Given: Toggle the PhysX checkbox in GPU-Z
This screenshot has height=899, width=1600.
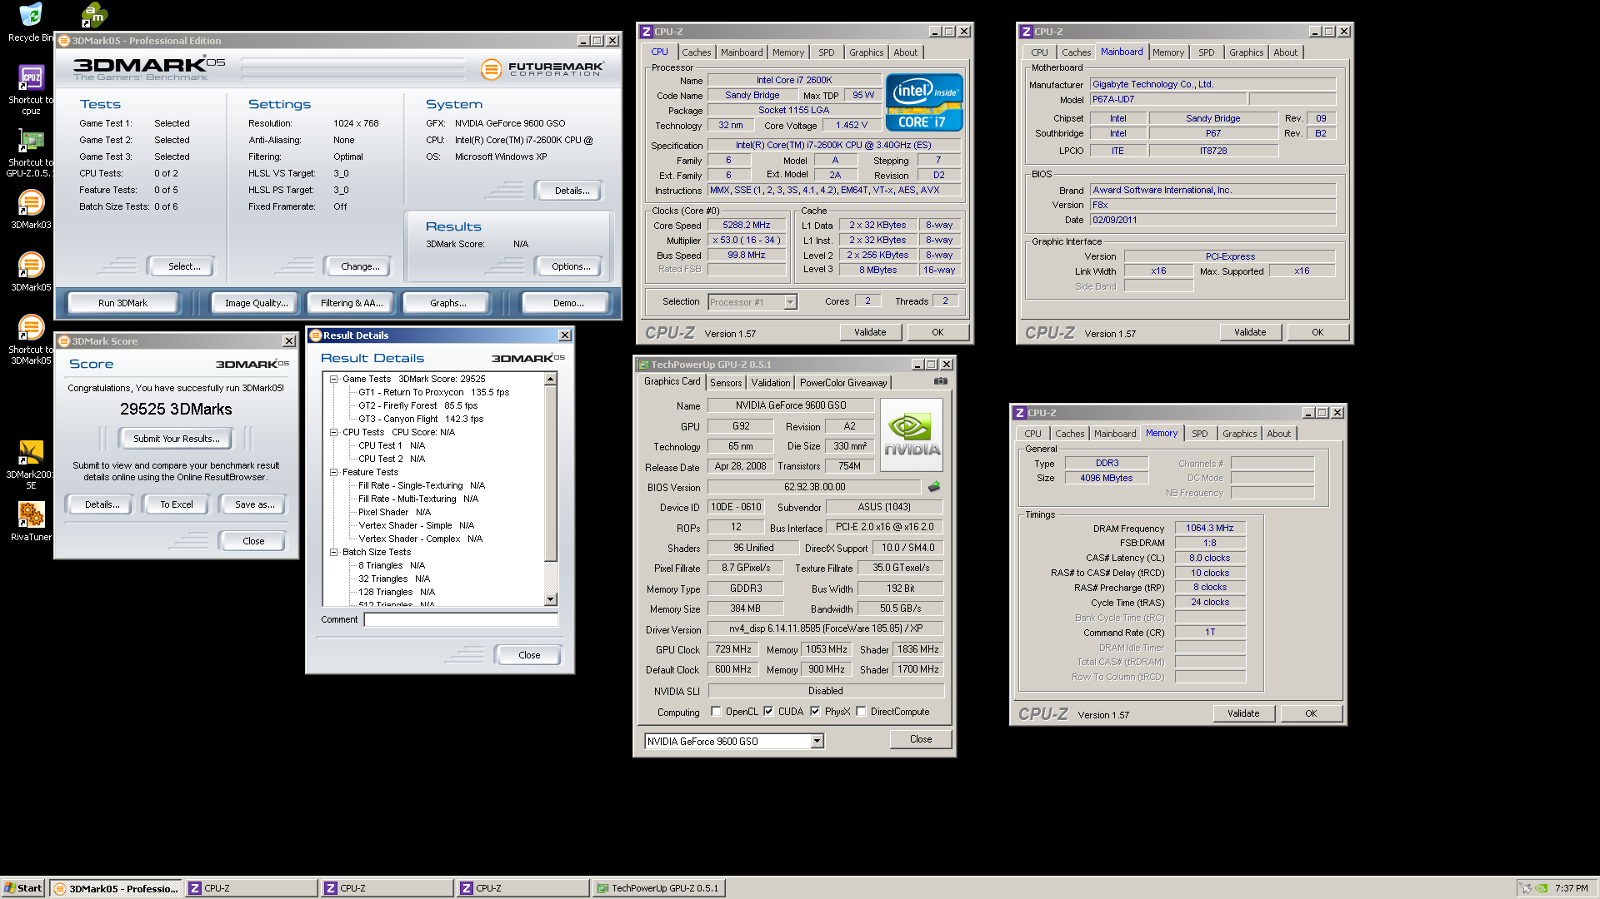Looking at the screenshot, I should [815, 712].
